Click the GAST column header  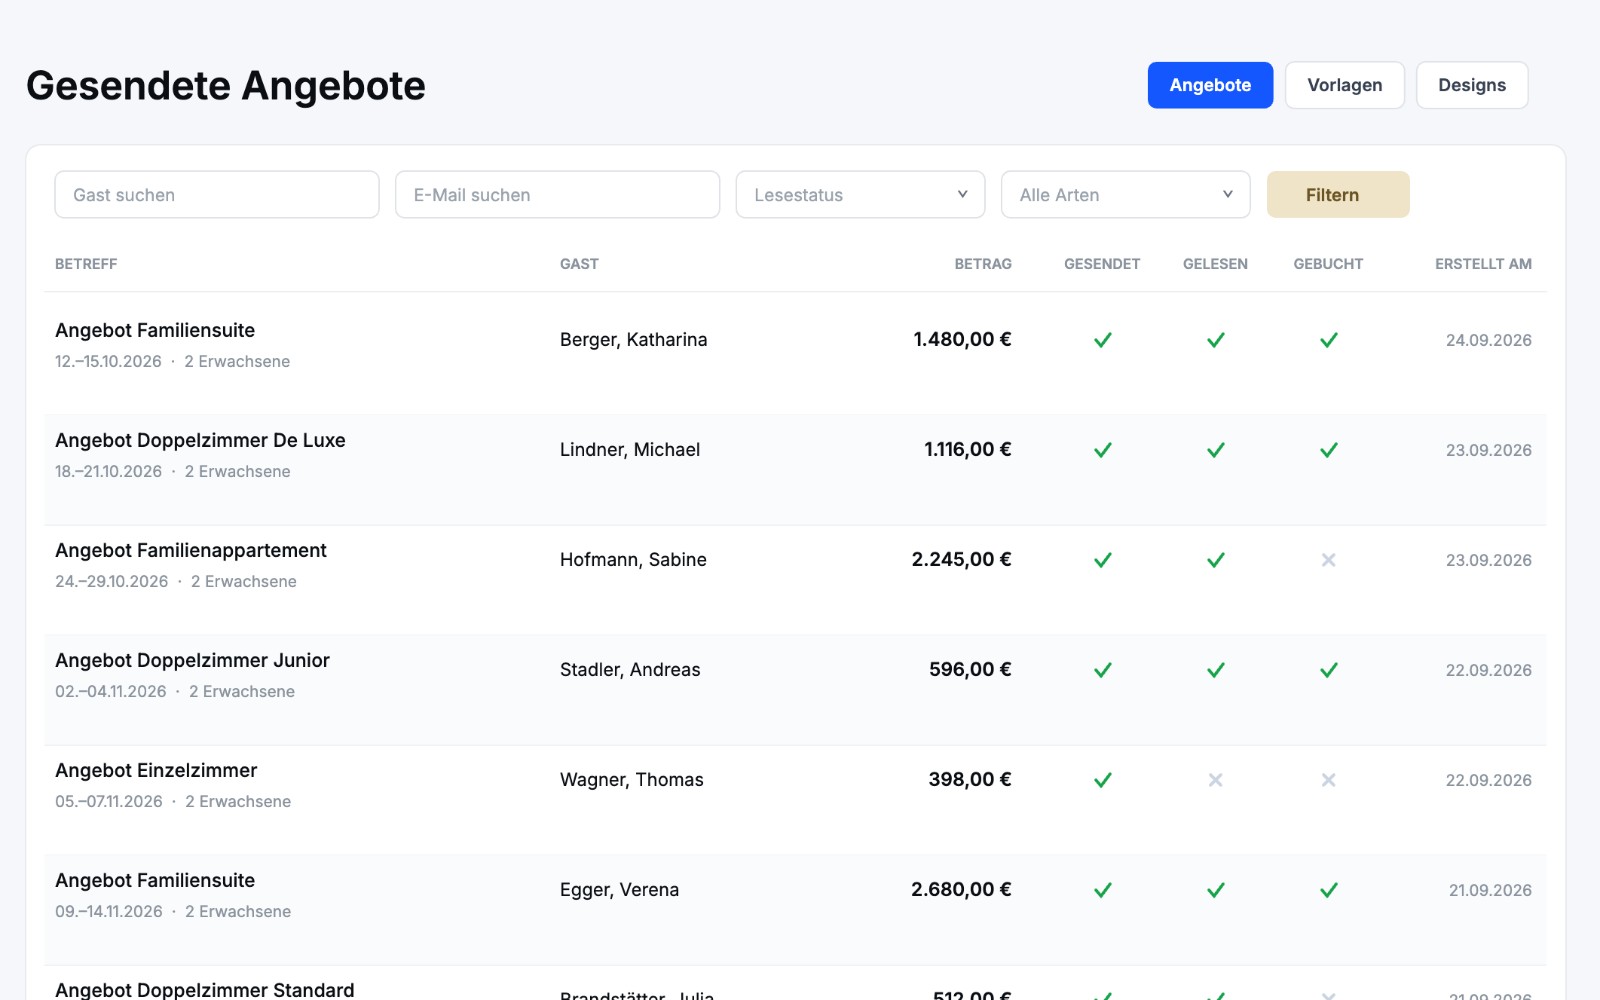coord(579,264)
